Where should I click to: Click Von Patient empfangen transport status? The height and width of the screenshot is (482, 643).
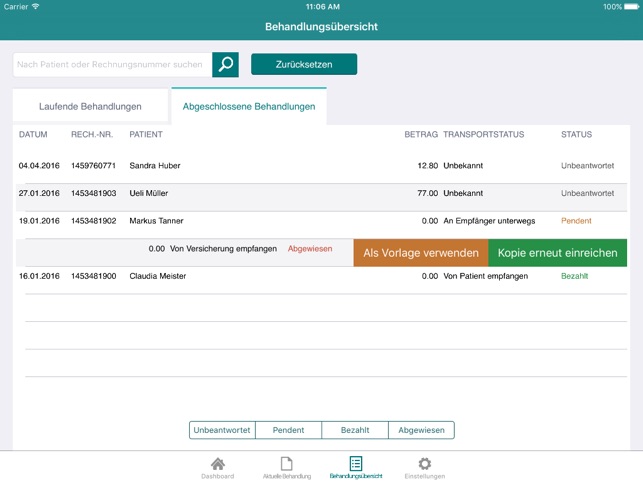[x=486, y=276]
